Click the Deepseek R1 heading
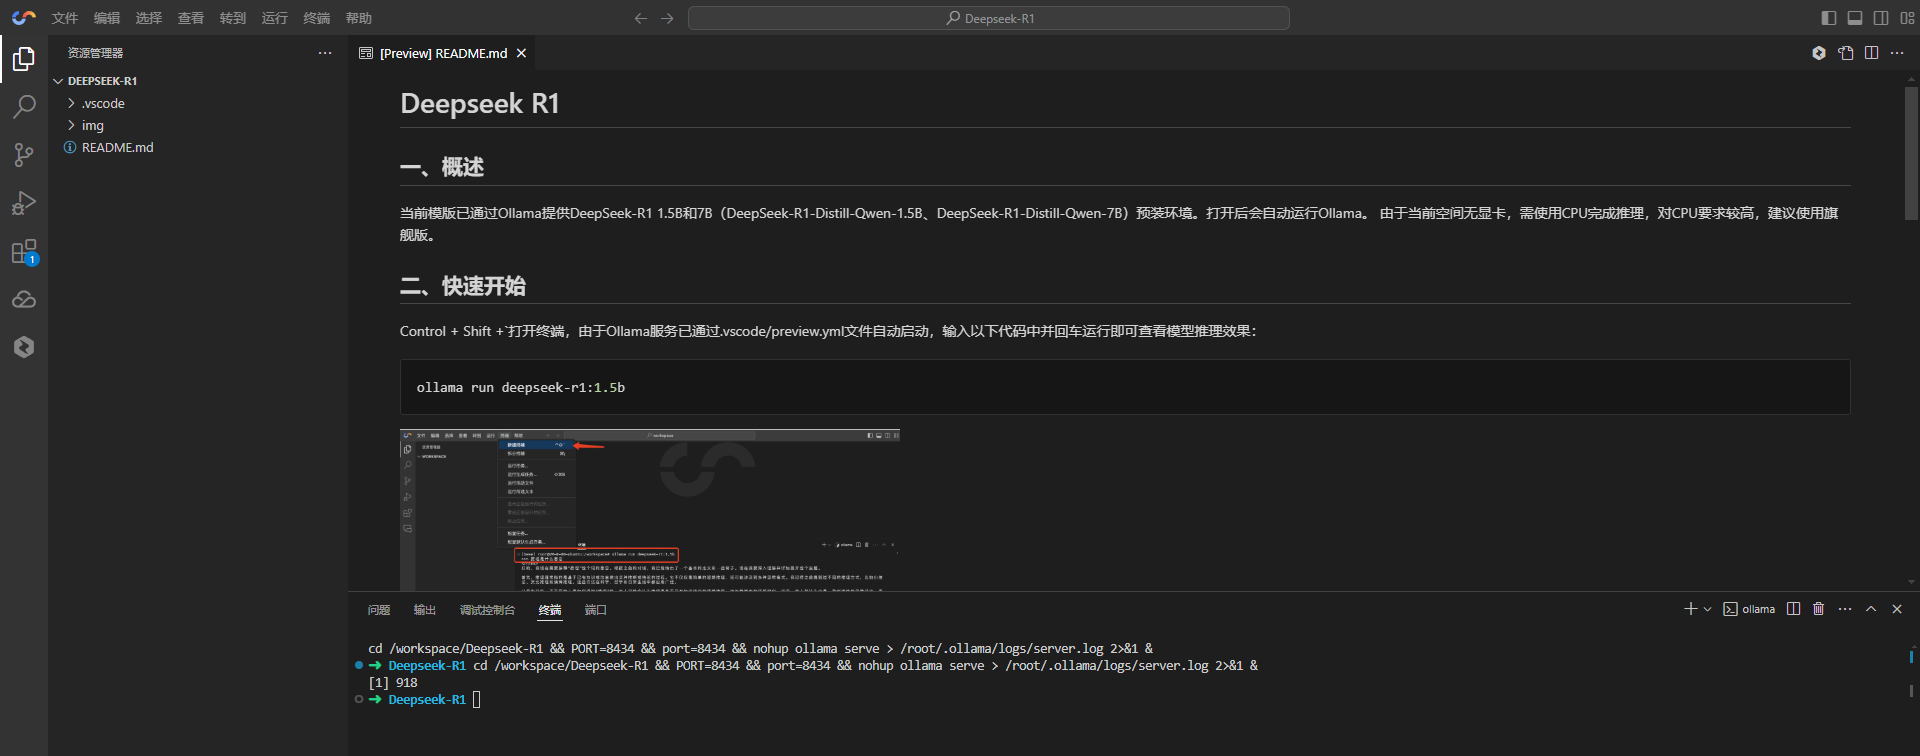The height and width of the screenshot is (756, 1920). click(x=480, y=104)
